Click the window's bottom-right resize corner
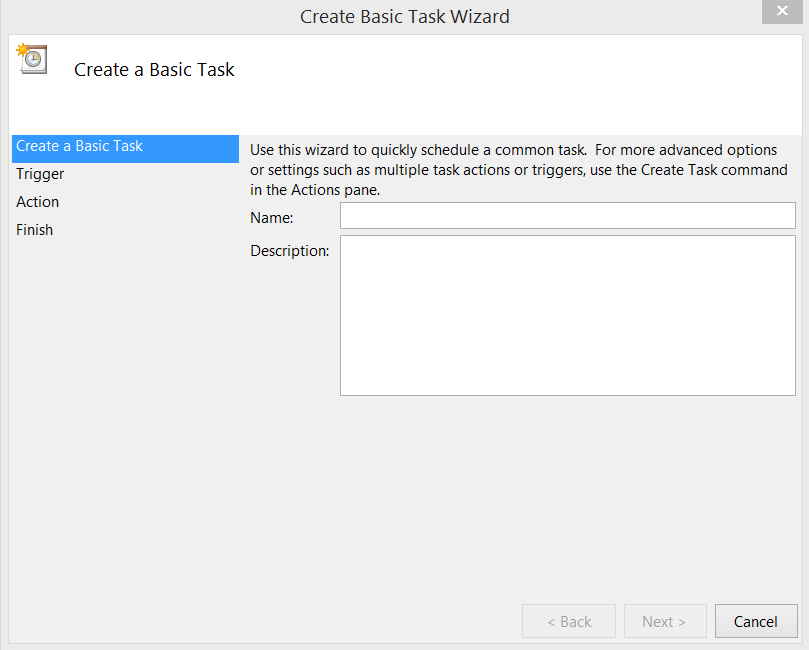 pyautogui.click(x=802, y=643)
